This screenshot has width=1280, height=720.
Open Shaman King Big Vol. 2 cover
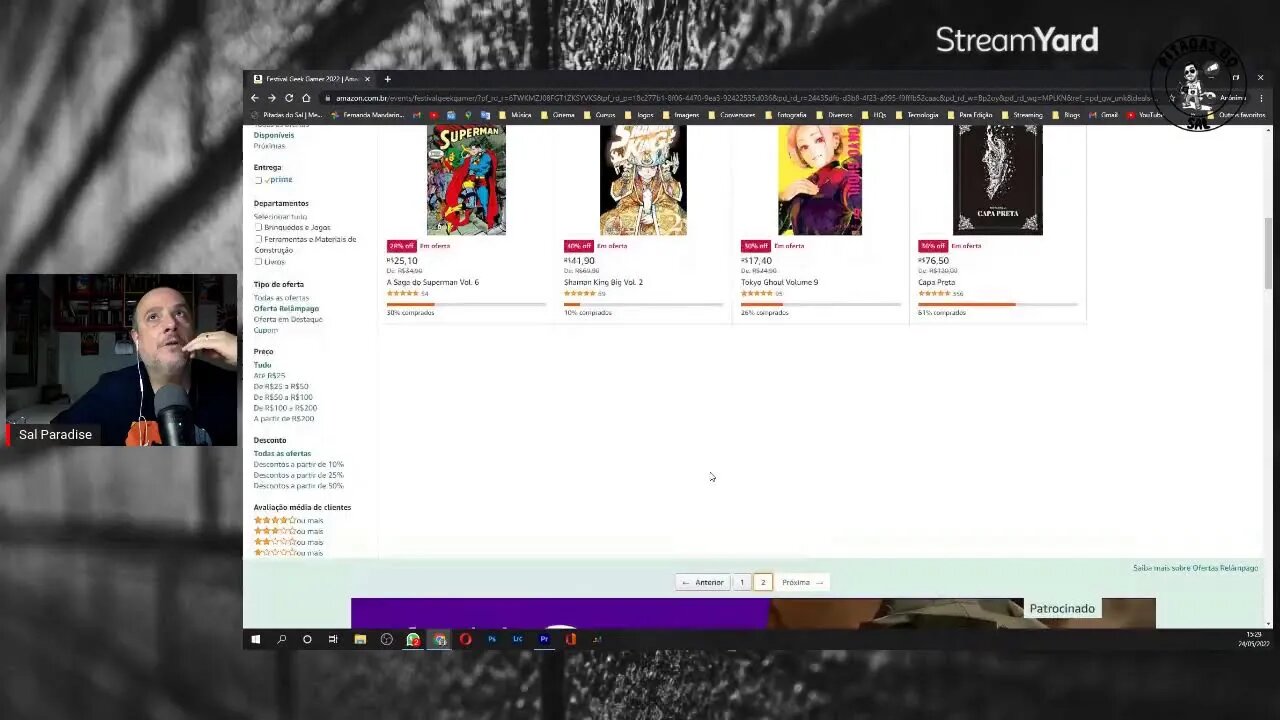tap(643, 180)
